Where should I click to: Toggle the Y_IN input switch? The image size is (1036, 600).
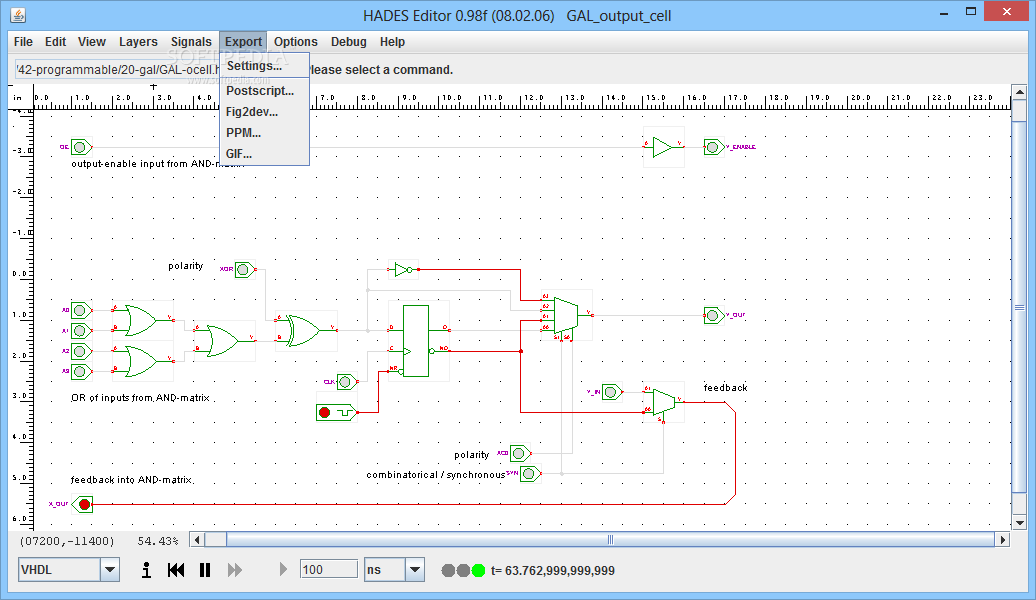coord(612,393)
